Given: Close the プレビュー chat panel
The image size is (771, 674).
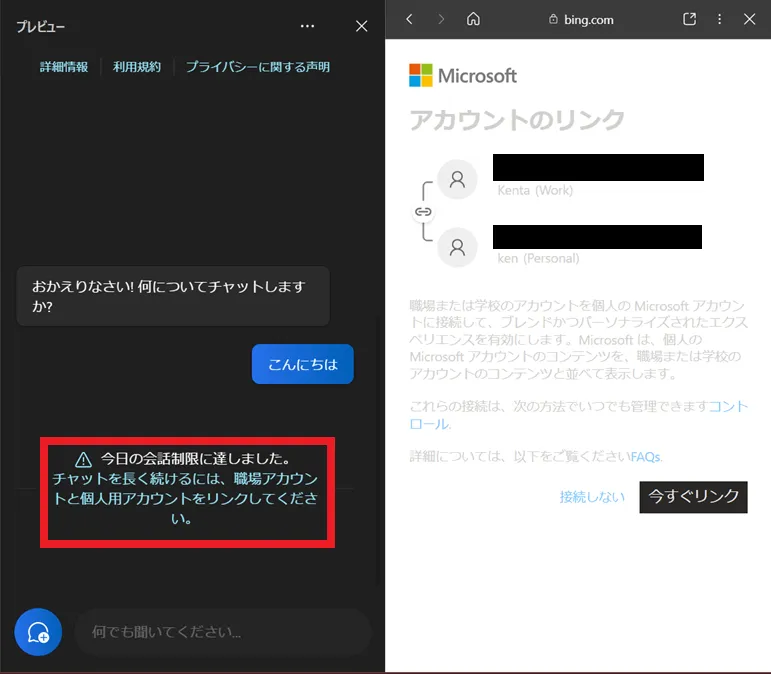Looking at the screenshot, I should tap(361, 27).
